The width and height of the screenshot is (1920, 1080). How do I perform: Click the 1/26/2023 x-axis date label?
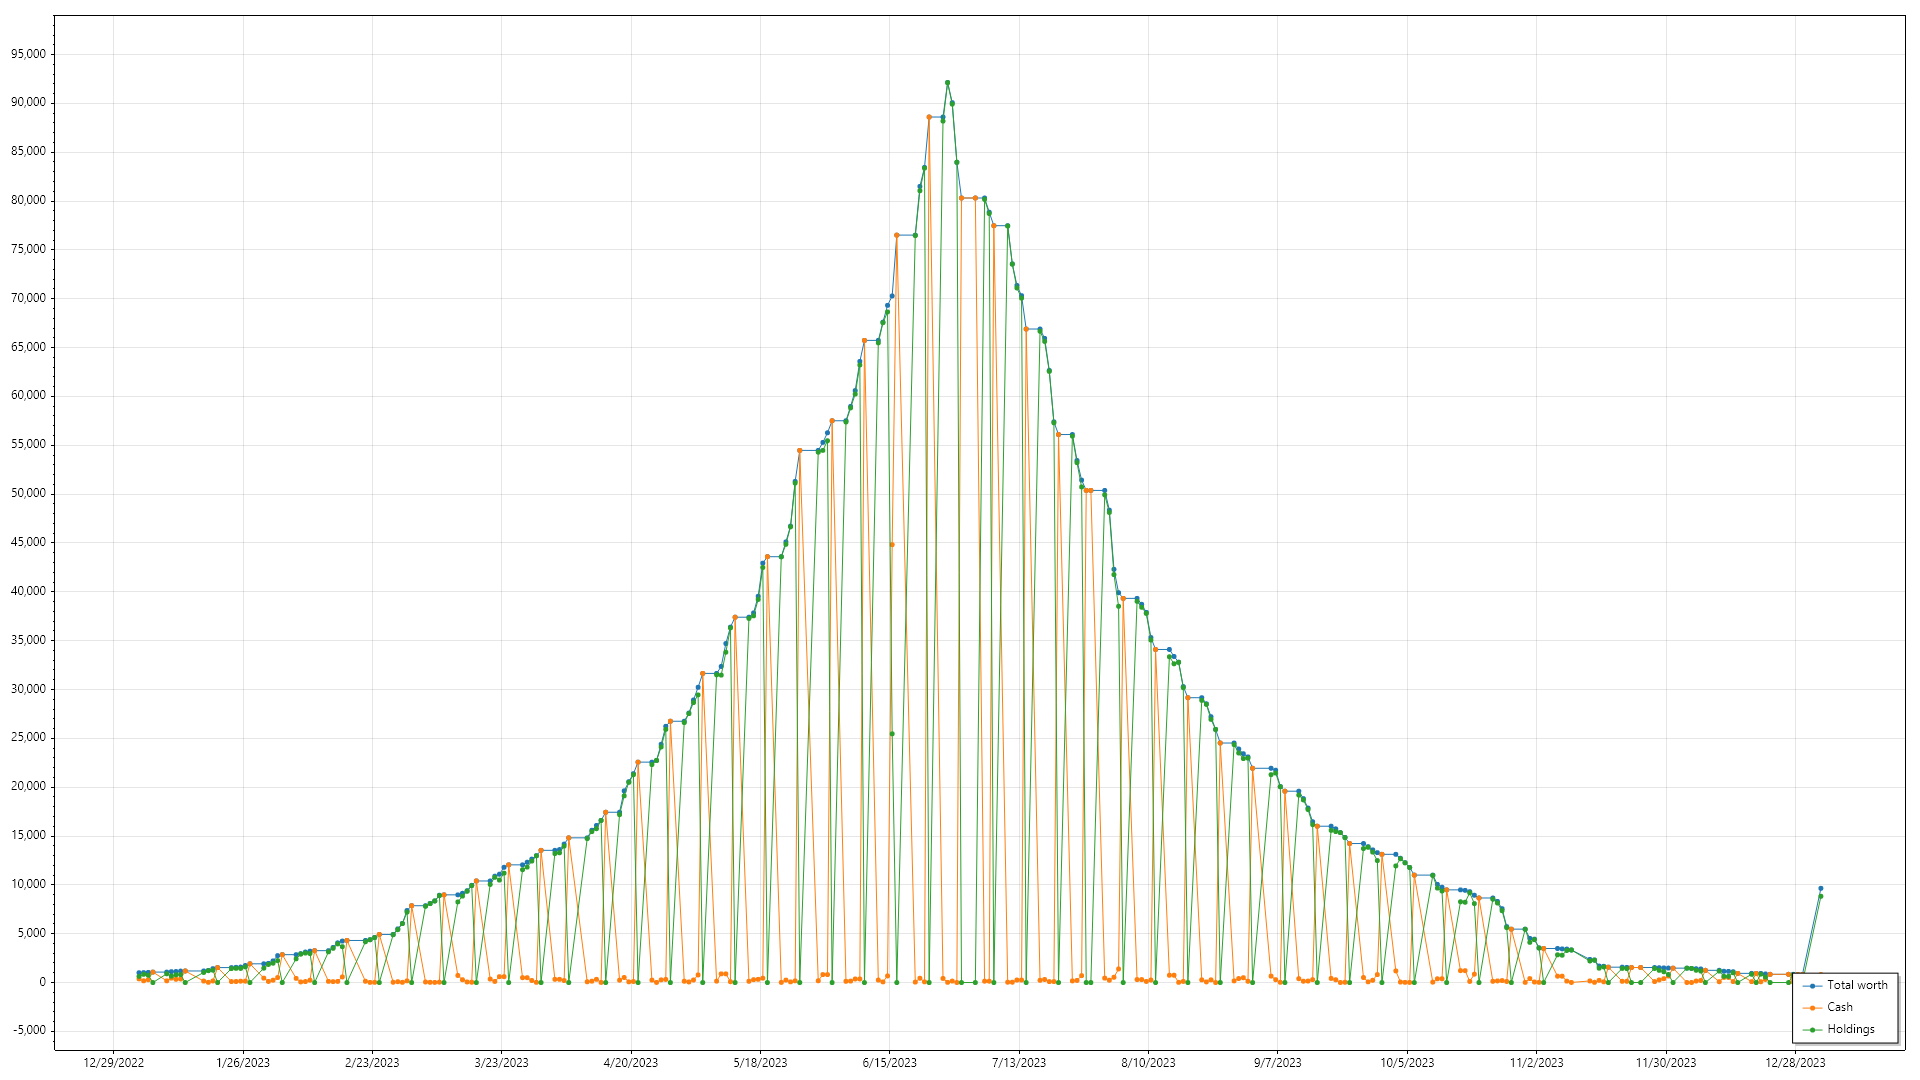(243, 1063)
